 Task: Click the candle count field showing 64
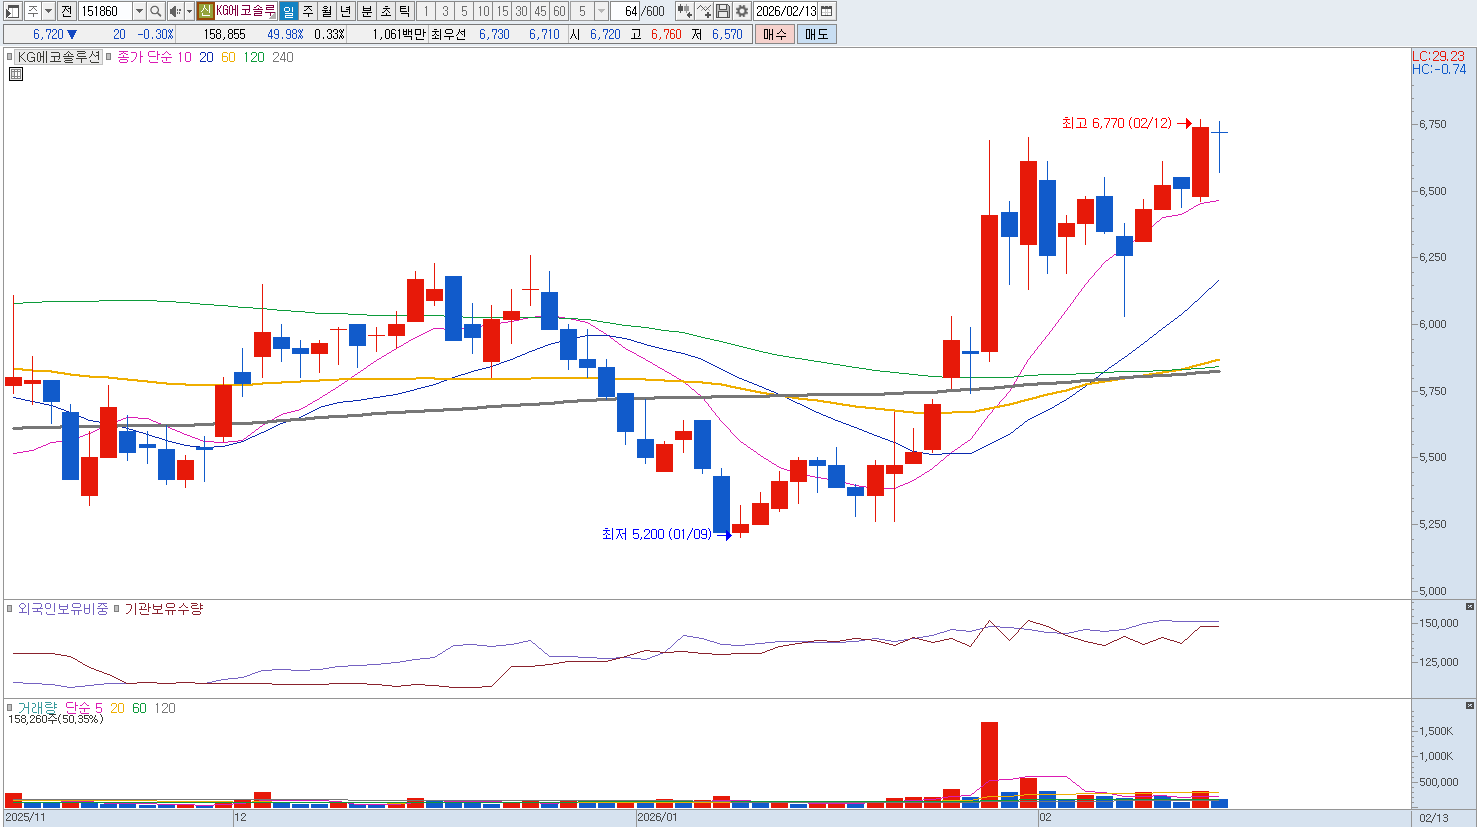[x=626, y=11]
